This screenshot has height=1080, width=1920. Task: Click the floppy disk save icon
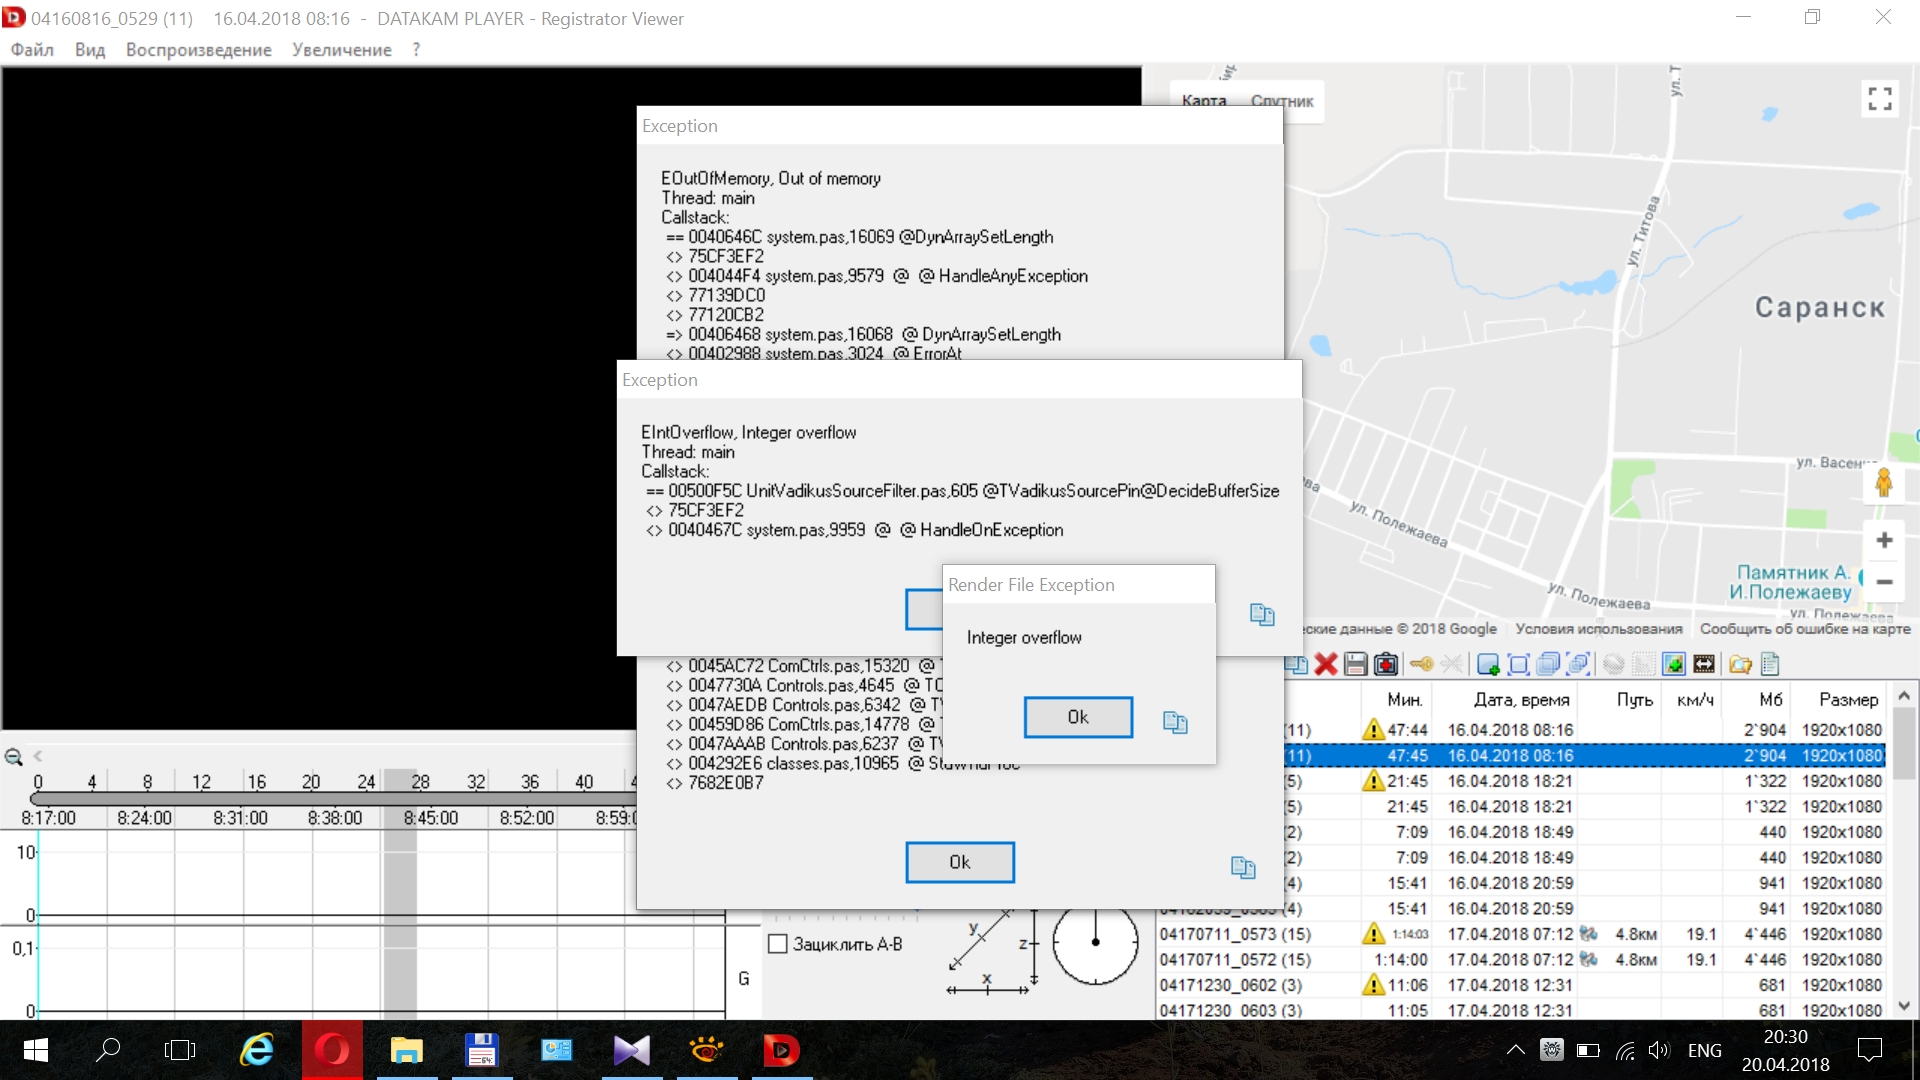point(1356,664)
